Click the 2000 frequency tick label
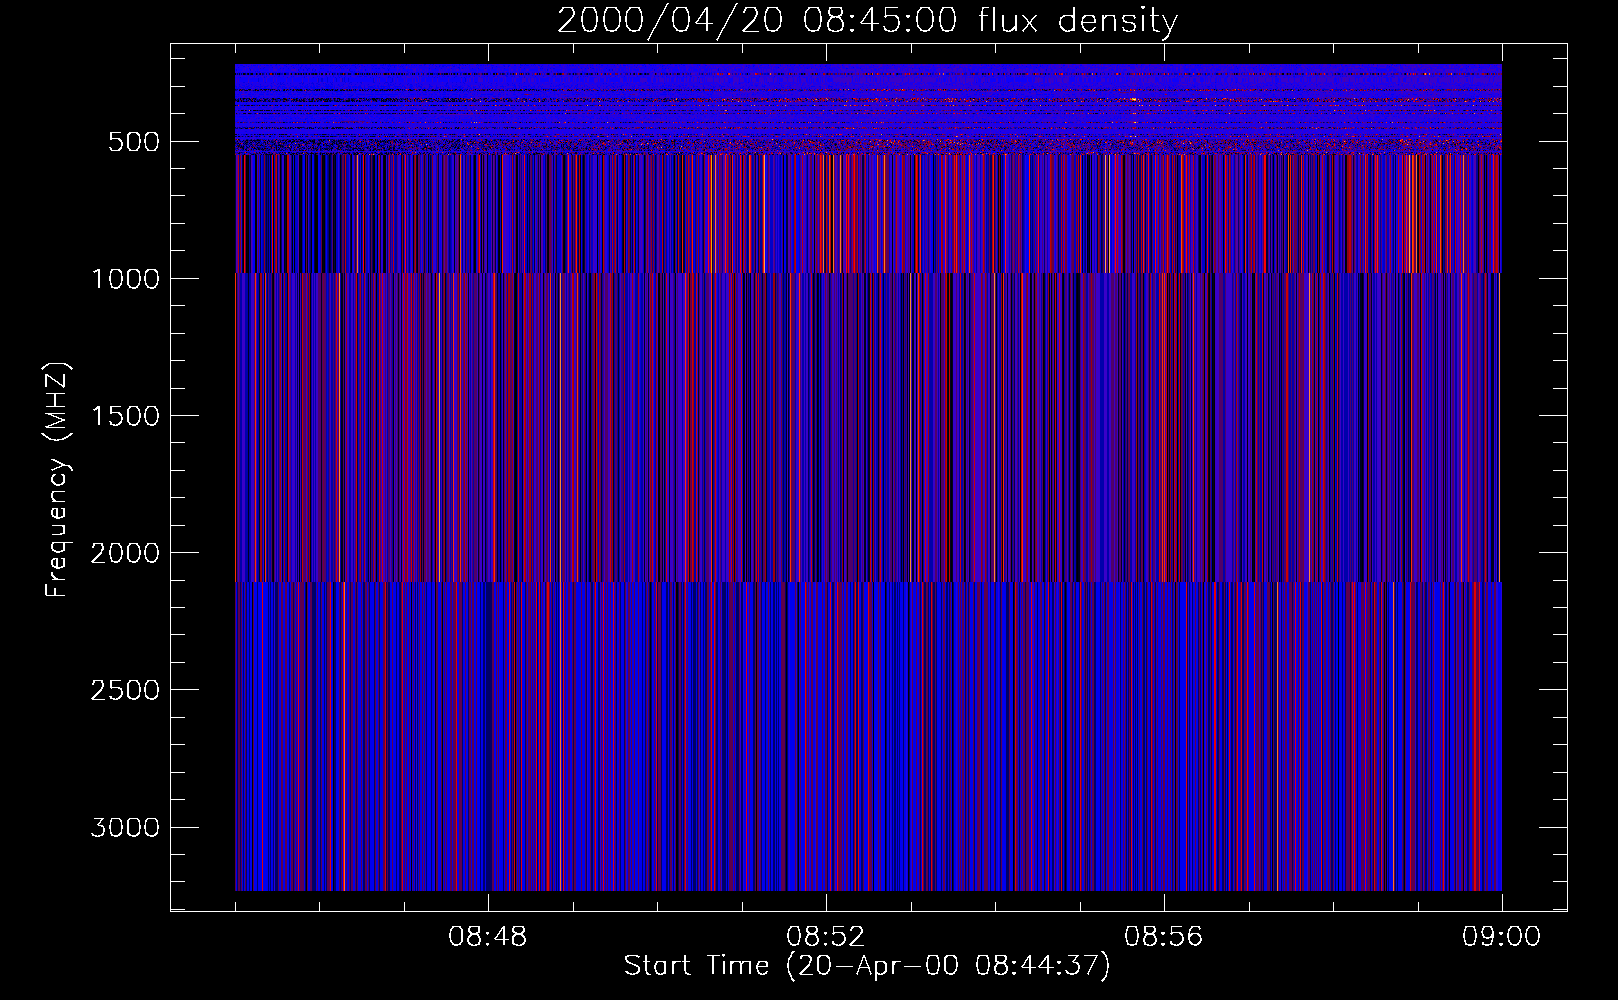This screenshot has width=1618, height=1000. (x=125, y=553)
